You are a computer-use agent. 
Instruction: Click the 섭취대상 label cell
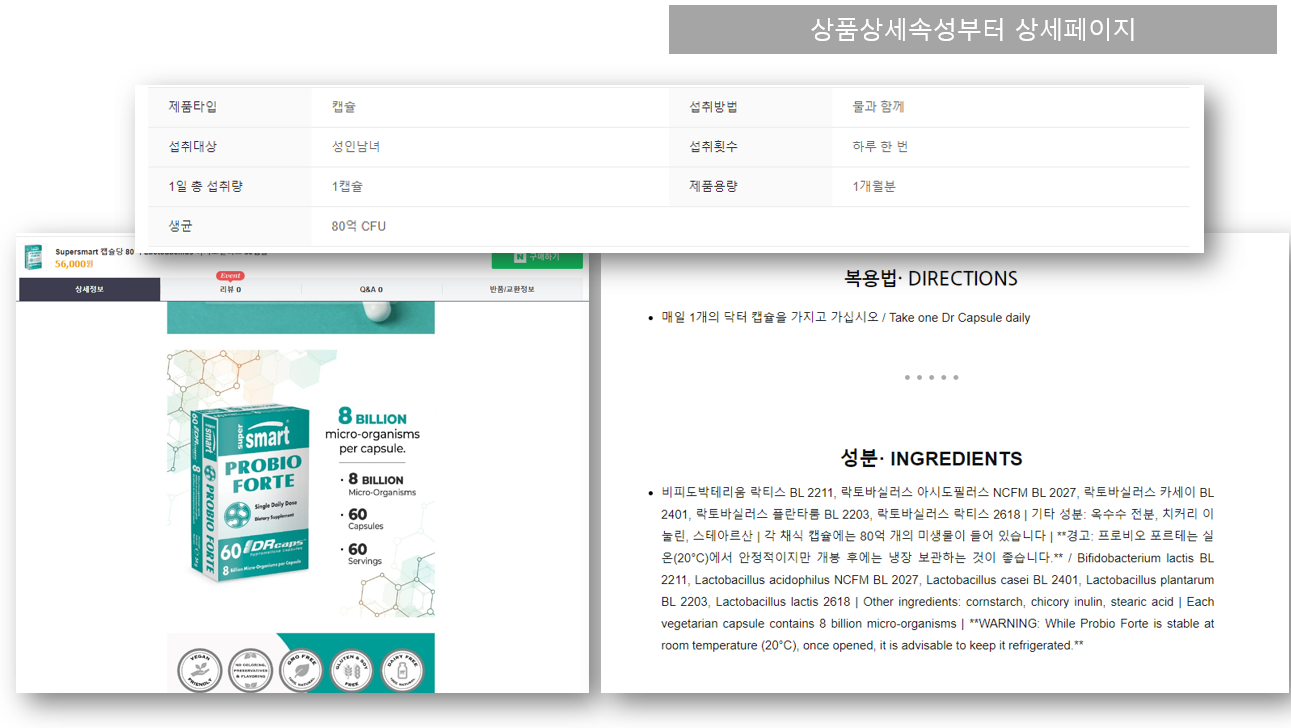[x=230, y=147]
